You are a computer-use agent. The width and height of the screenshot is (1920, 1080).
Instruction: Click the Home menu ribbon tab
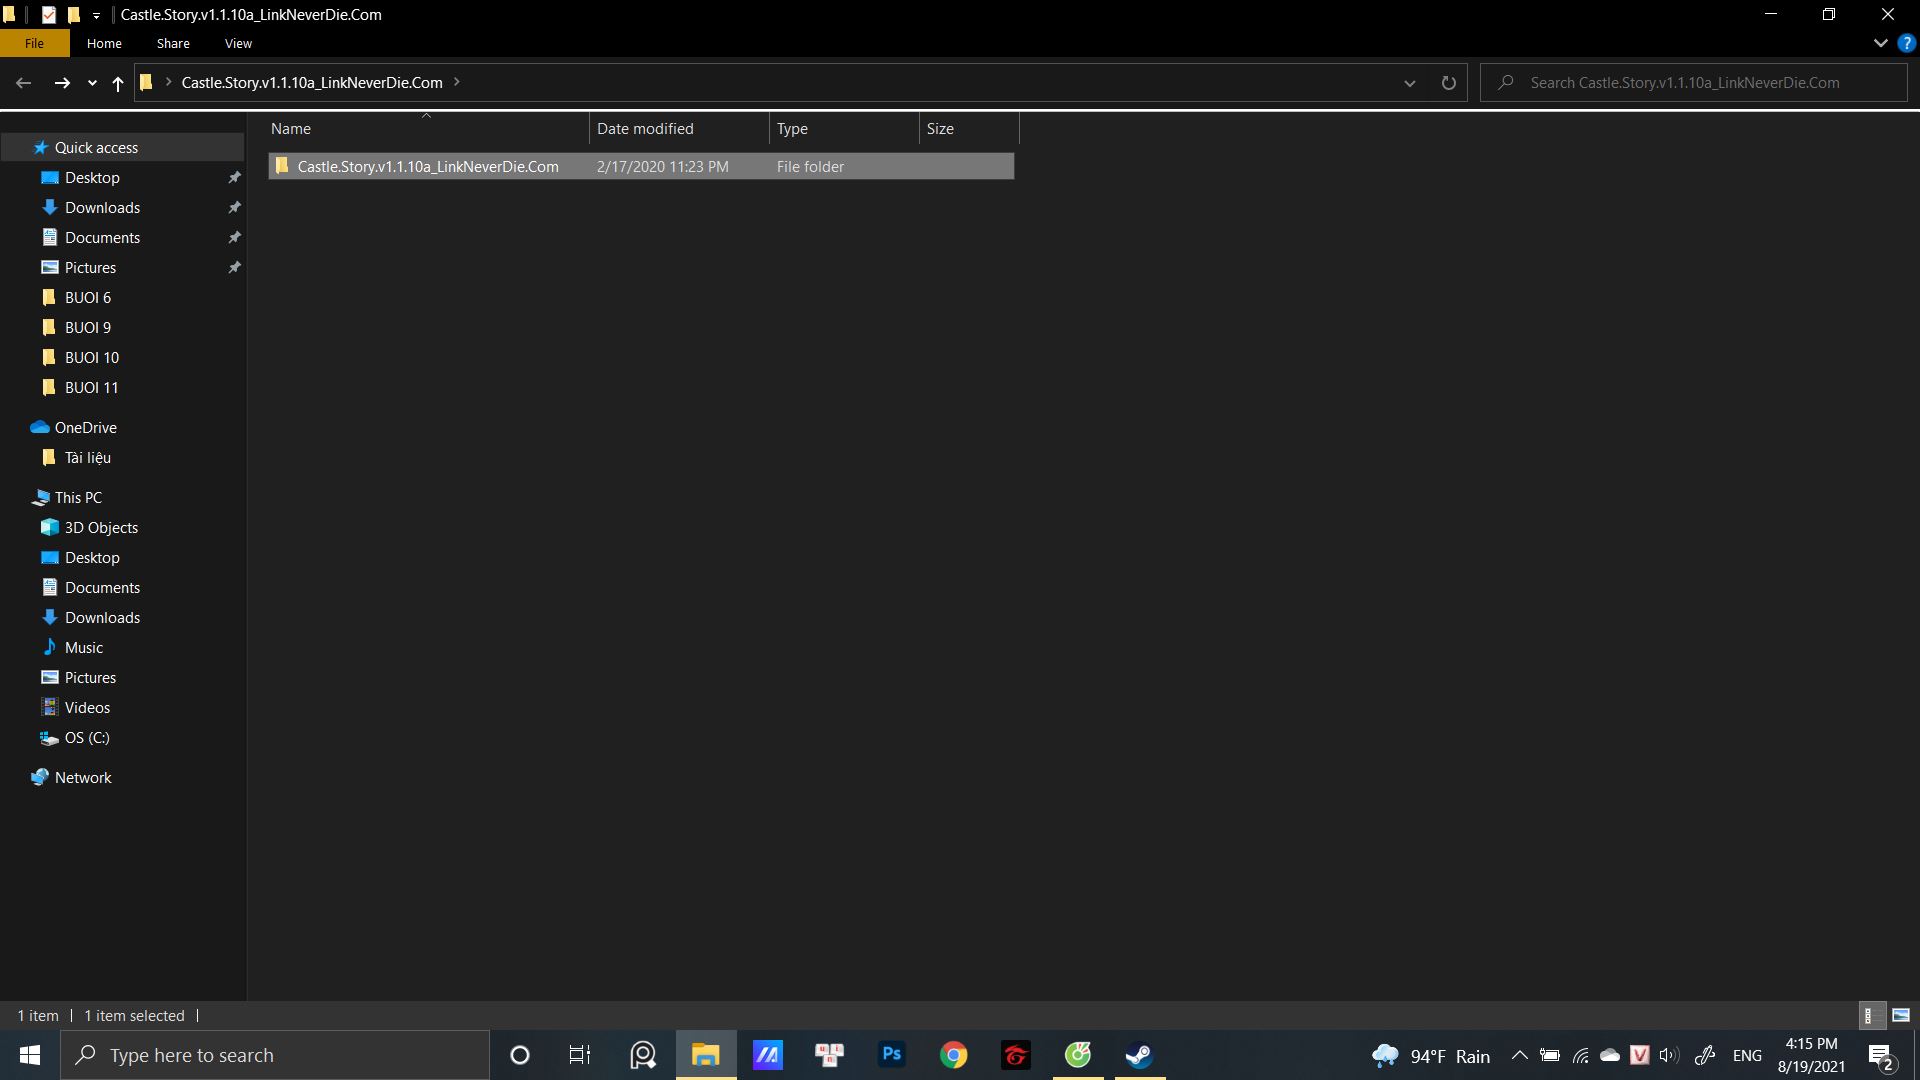pos(104,44)
